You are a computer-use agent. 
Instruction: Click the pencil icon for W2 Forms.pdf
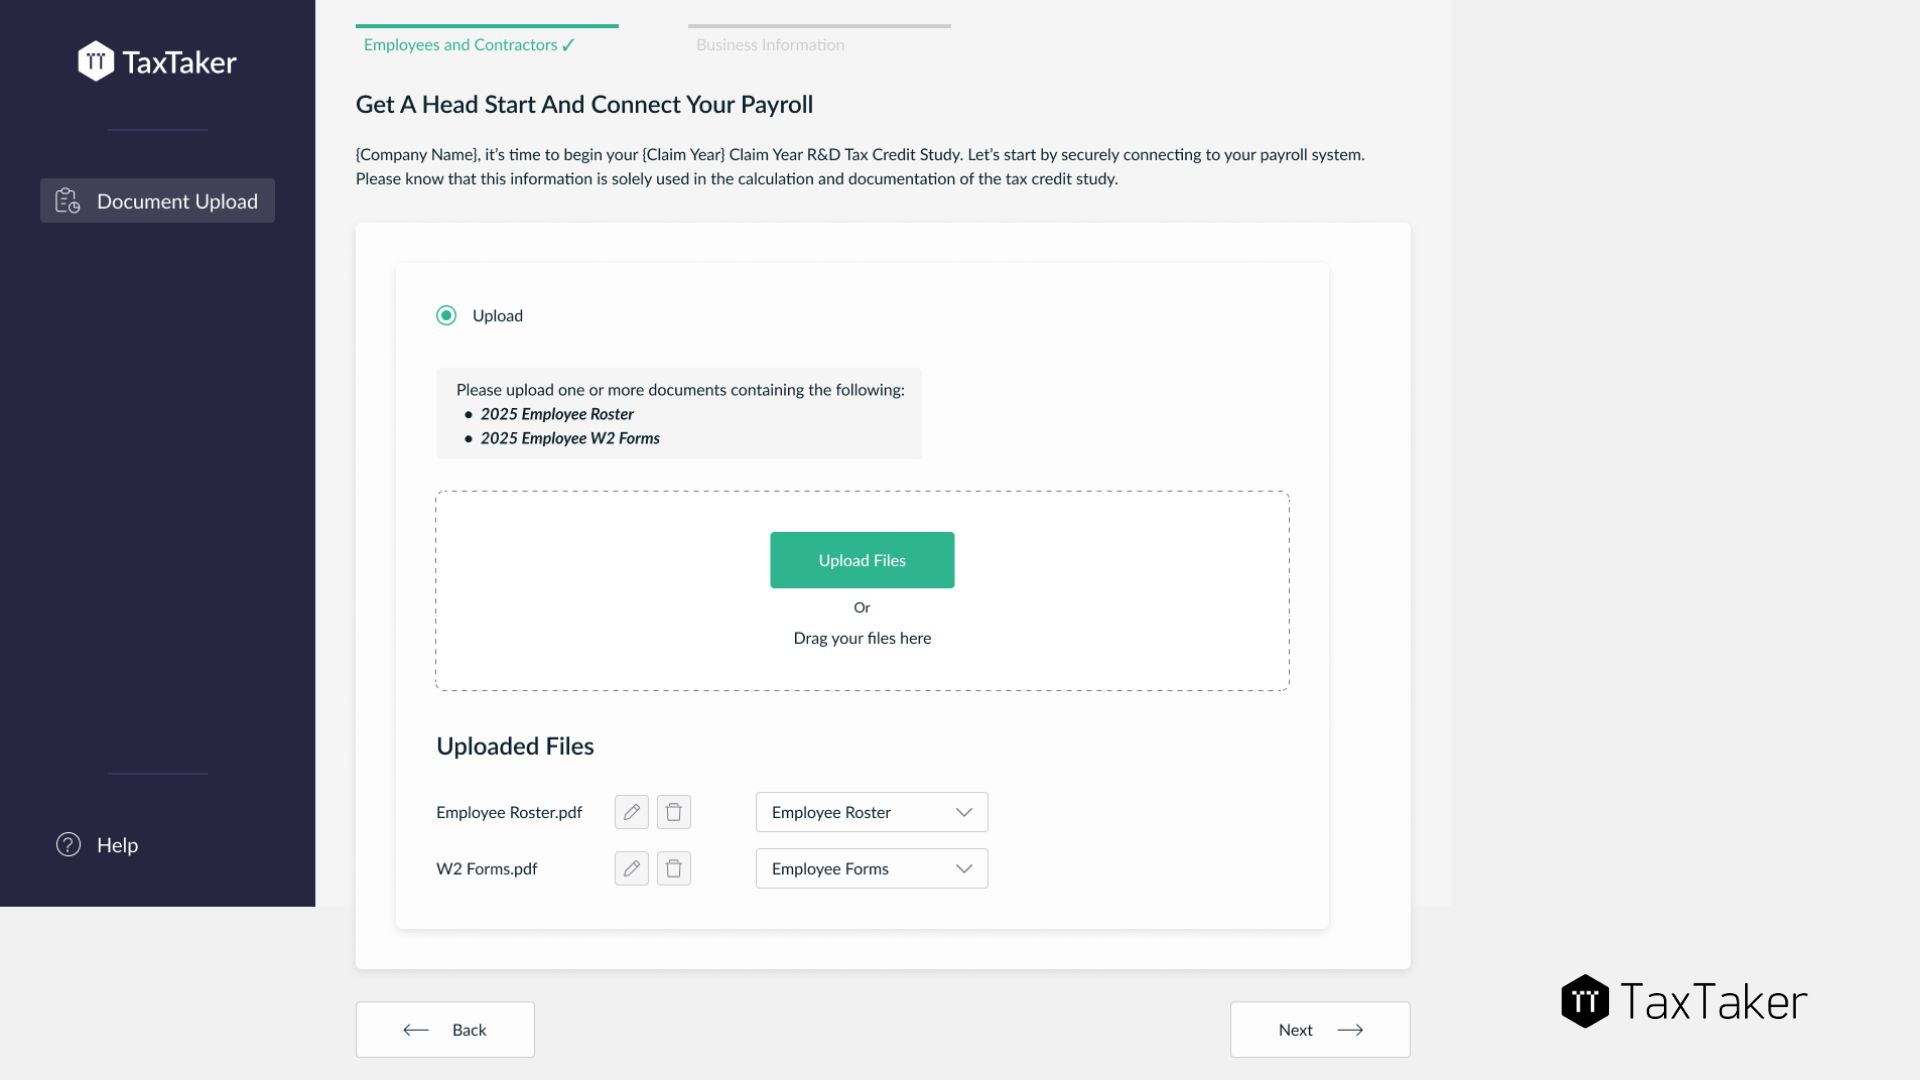(631, 869)
